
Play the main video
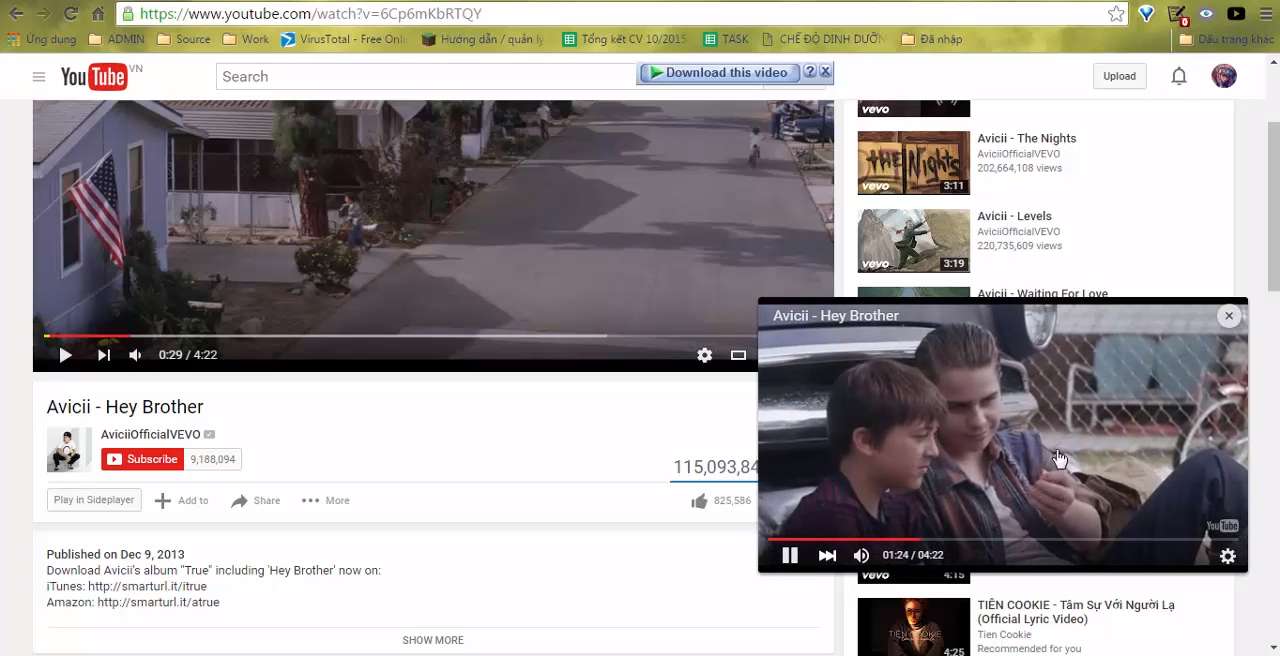click(65, 355)
